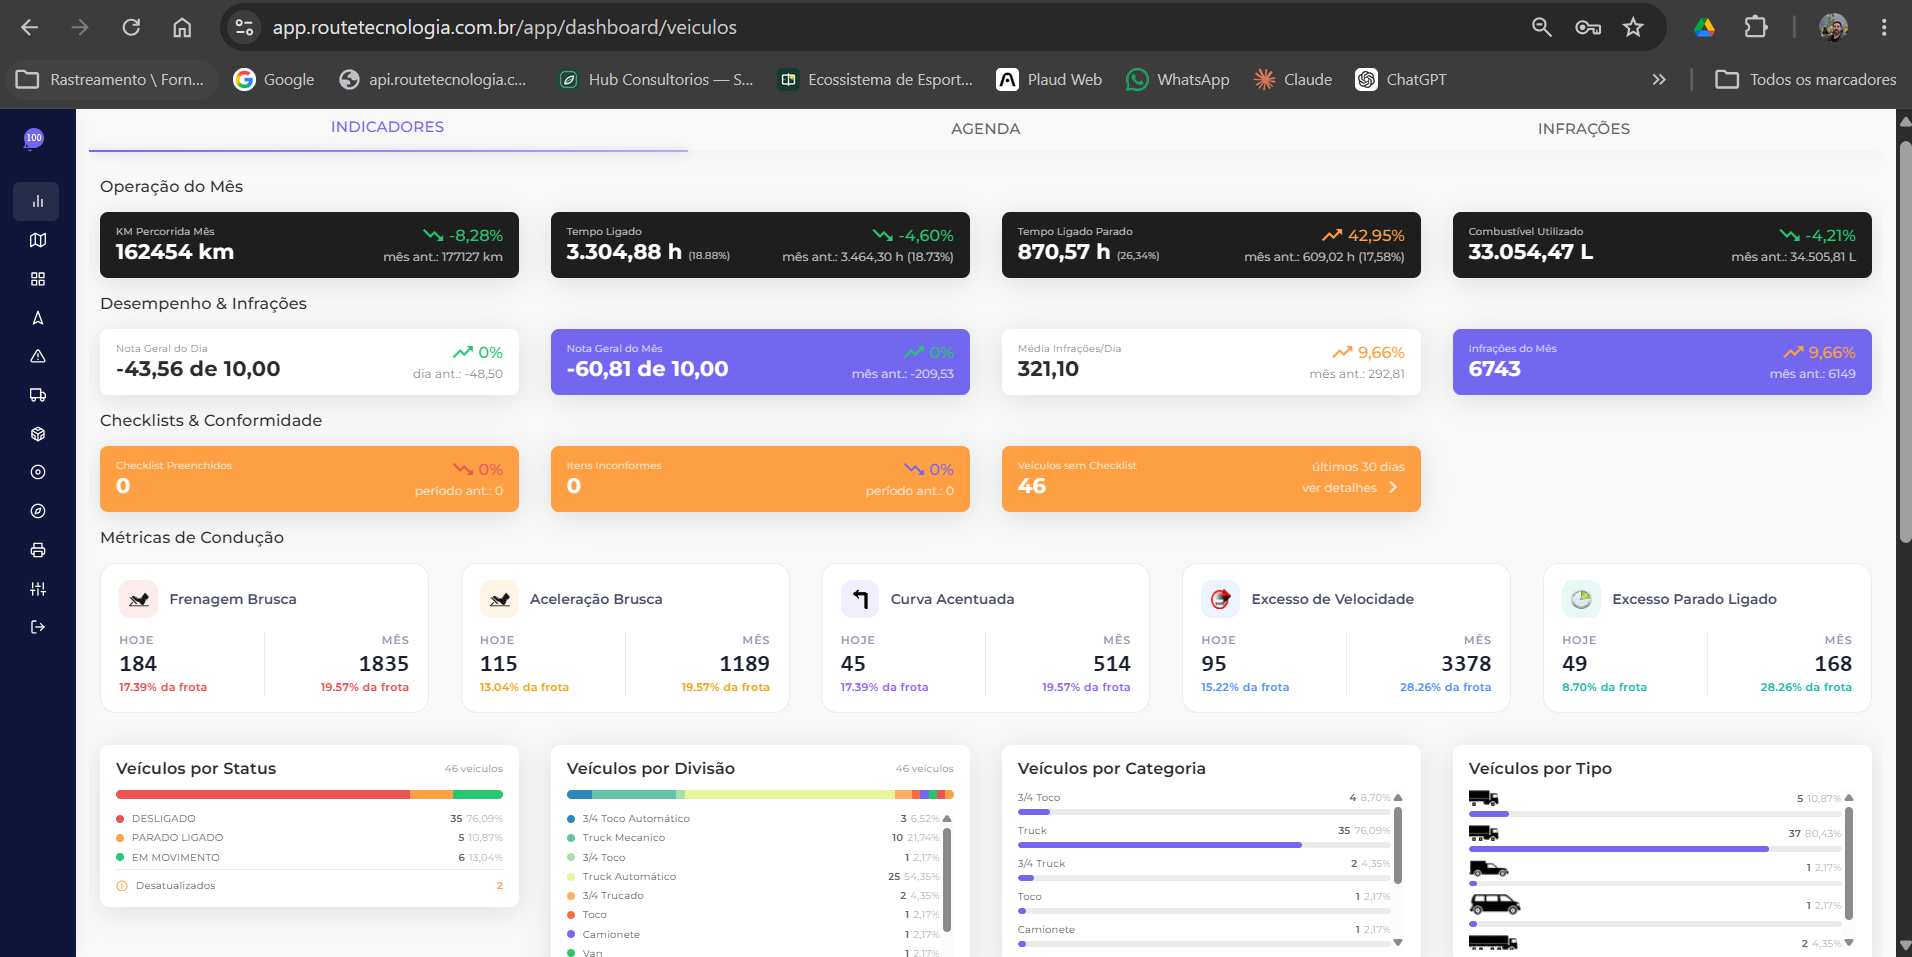Image resolution: width=1912 pixels, height=957 pixels.
Task: Expand the Todos os marcadores folder
Action: point(1806,80)
